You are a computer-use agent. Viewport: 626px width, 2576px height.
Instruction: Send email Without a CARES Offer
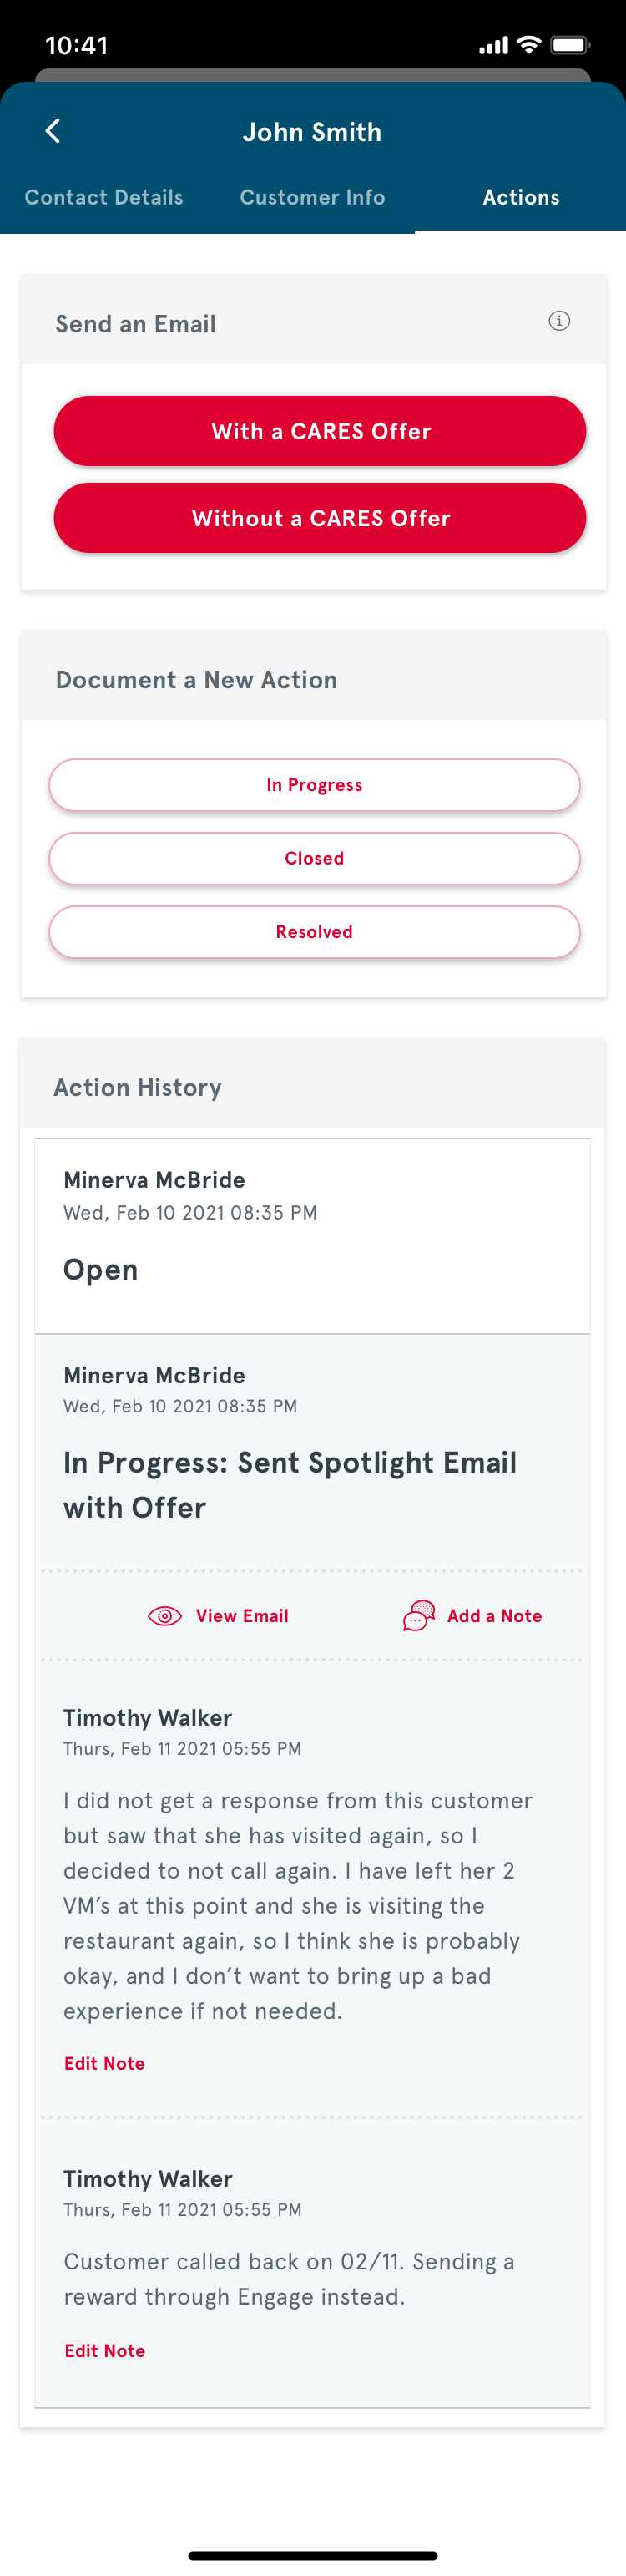tap(320, 518)
